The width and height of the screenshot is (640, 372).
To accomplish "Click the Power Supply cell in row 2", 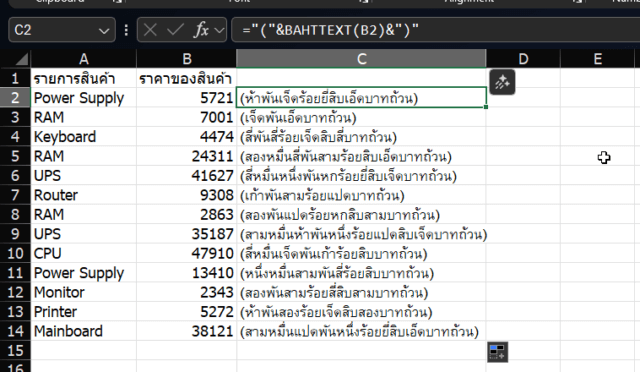I will tap(84, 98).
